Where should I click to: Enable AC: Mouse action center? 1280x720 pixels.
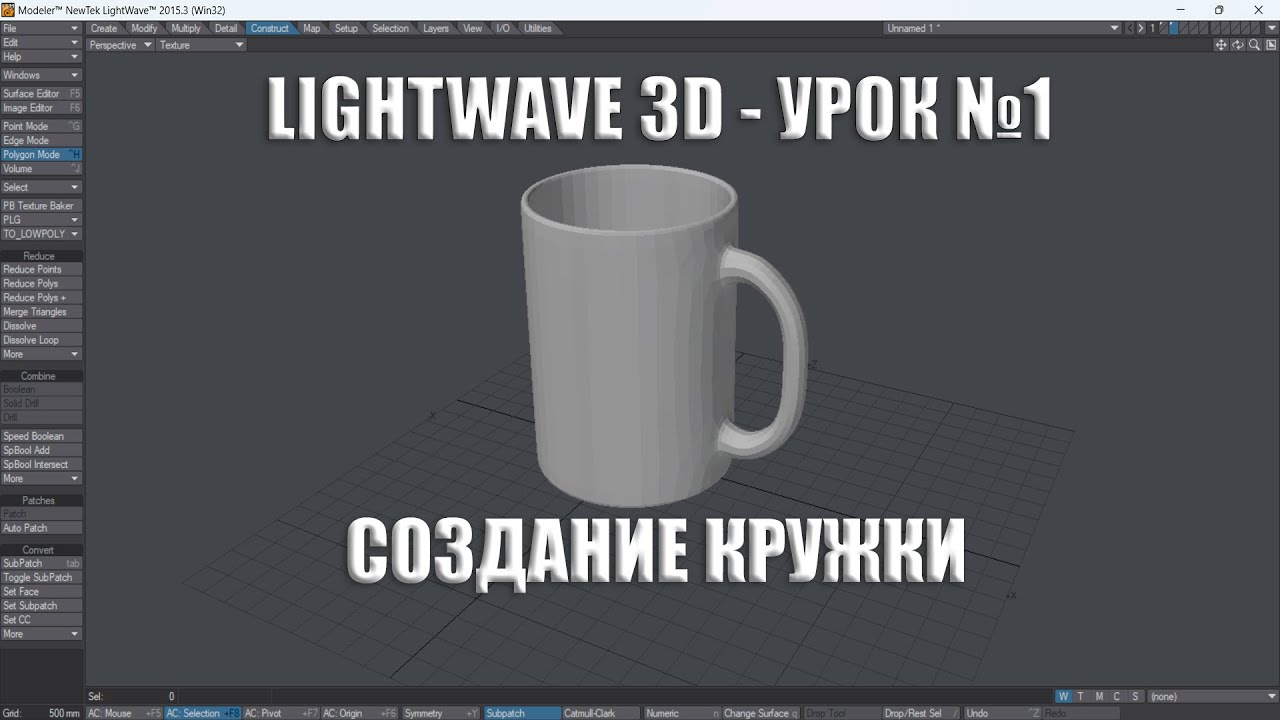123,713
